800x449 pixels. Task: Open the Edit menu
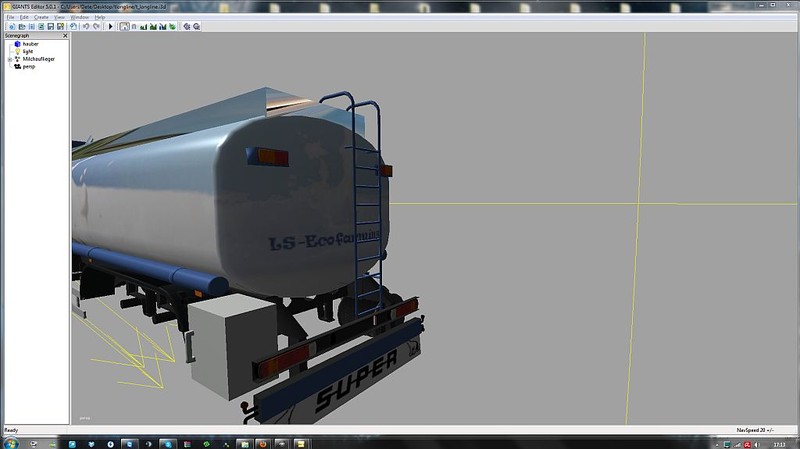(24, 17)
